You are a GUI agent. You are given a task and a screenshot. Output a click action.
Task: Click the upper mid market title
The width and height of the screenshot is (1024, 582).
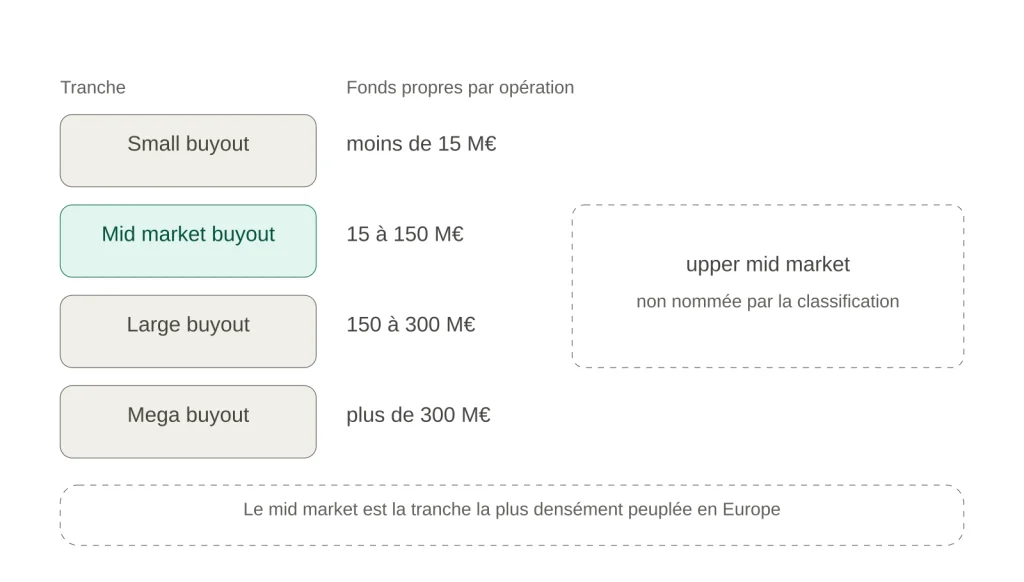[x=767, y=265]
